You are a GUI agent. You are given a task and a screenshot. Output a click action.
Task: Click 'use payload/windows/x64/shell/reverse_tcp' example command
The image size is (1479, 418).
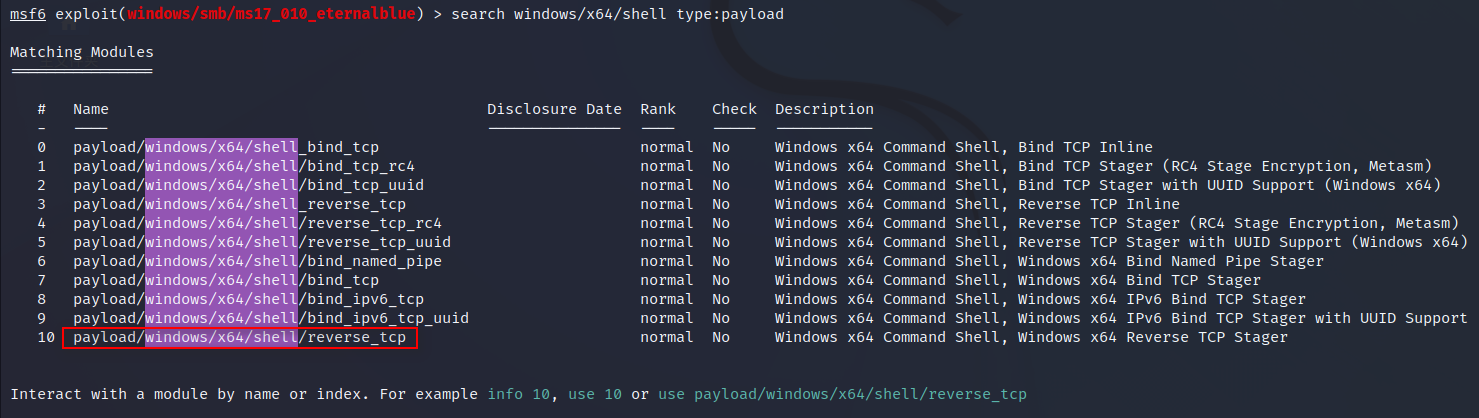point(842,395)
